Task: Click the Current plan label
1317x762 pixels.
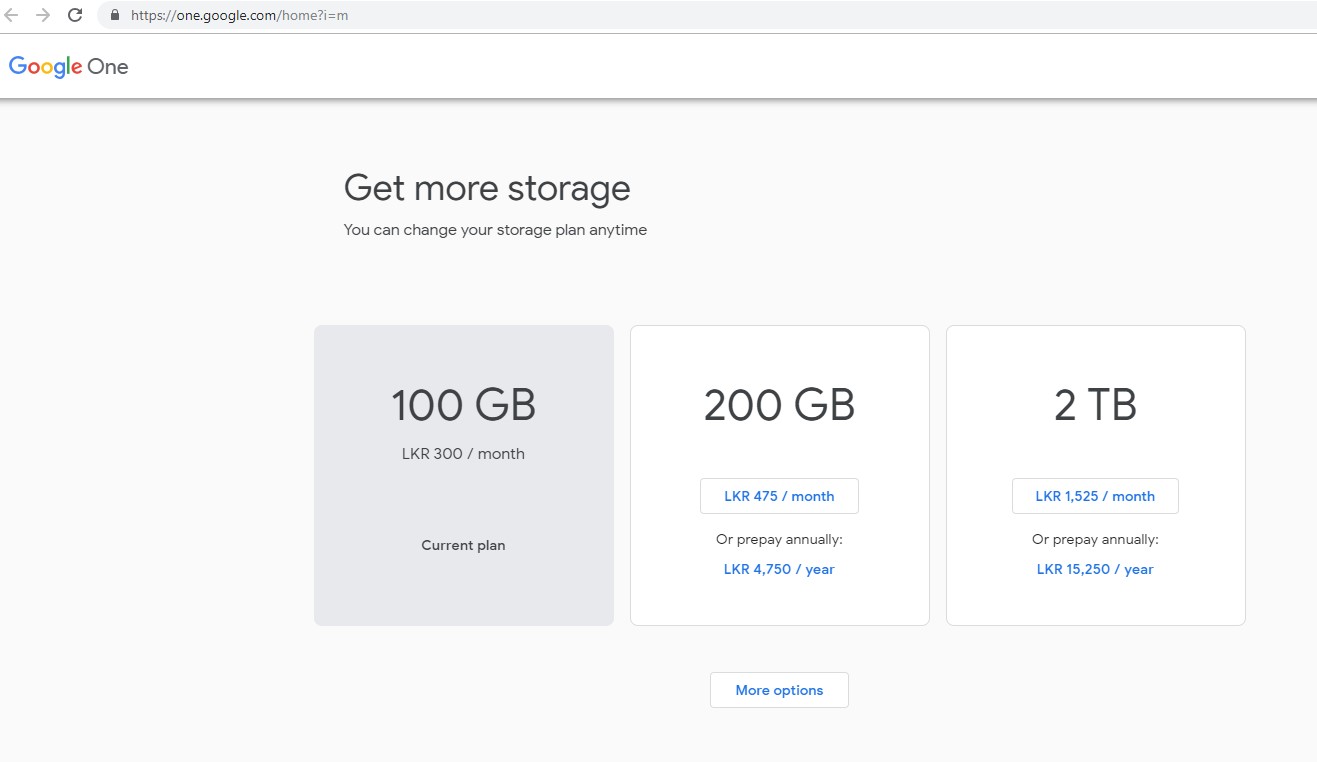Action: [x=463, y=545]
